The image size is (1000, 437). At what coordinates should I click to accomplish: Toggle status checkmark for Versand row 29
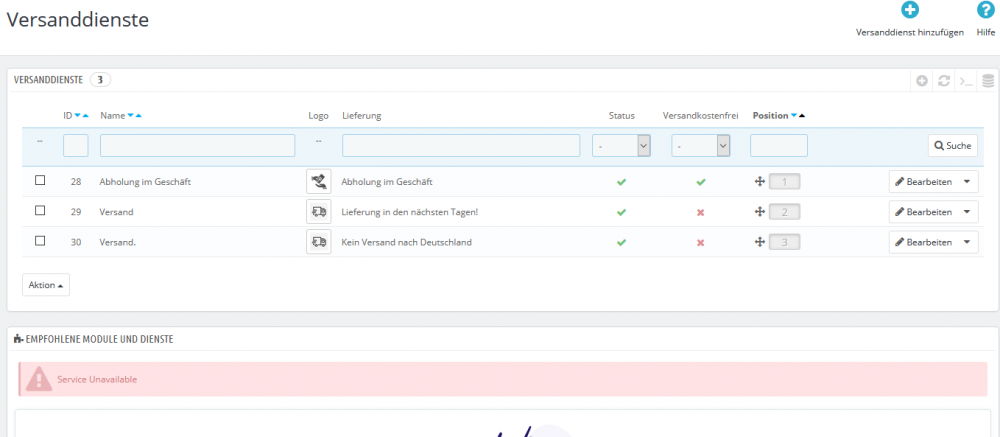[621, 212]
